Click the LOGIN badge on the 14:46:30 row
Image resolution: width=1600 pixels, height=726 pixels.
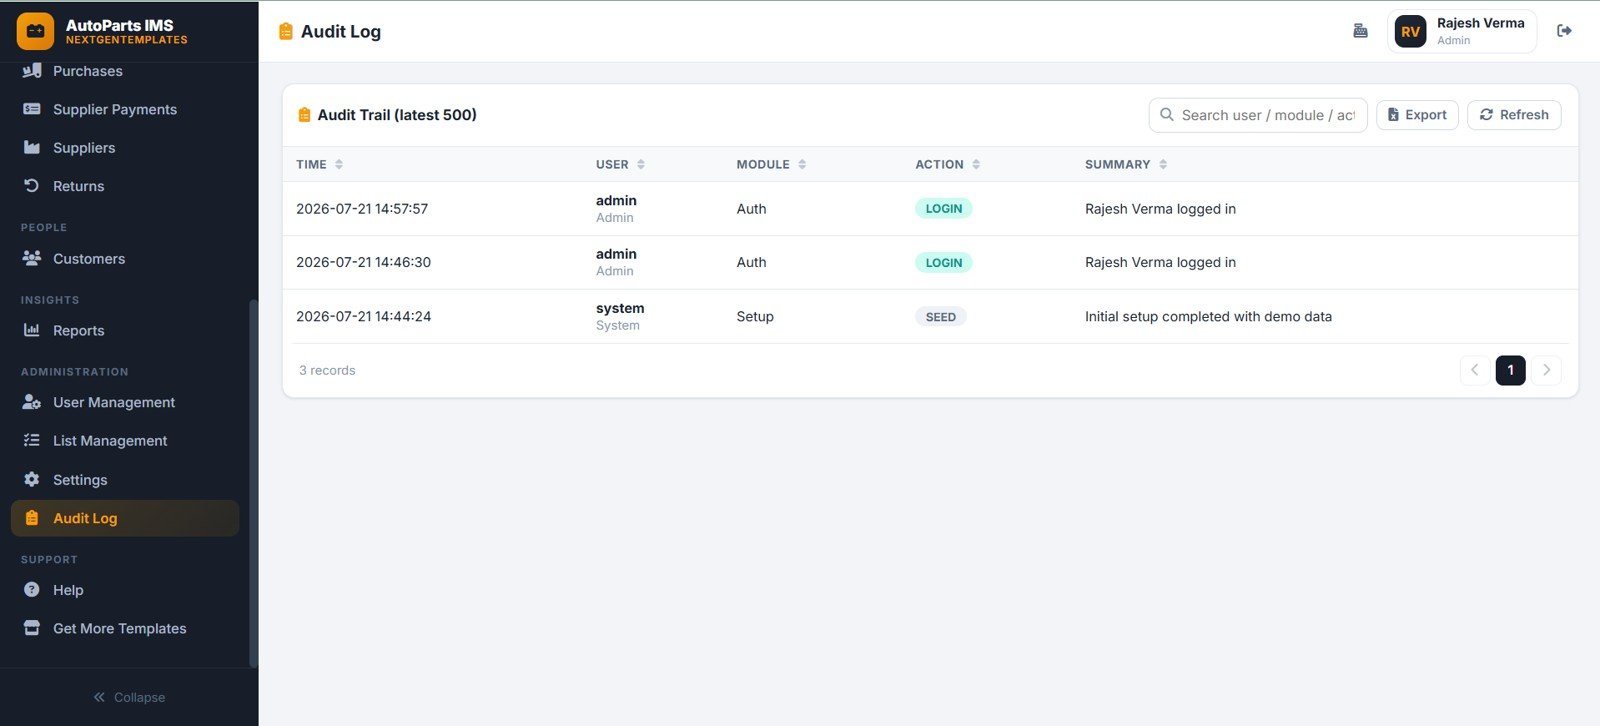tap(943, 263)
